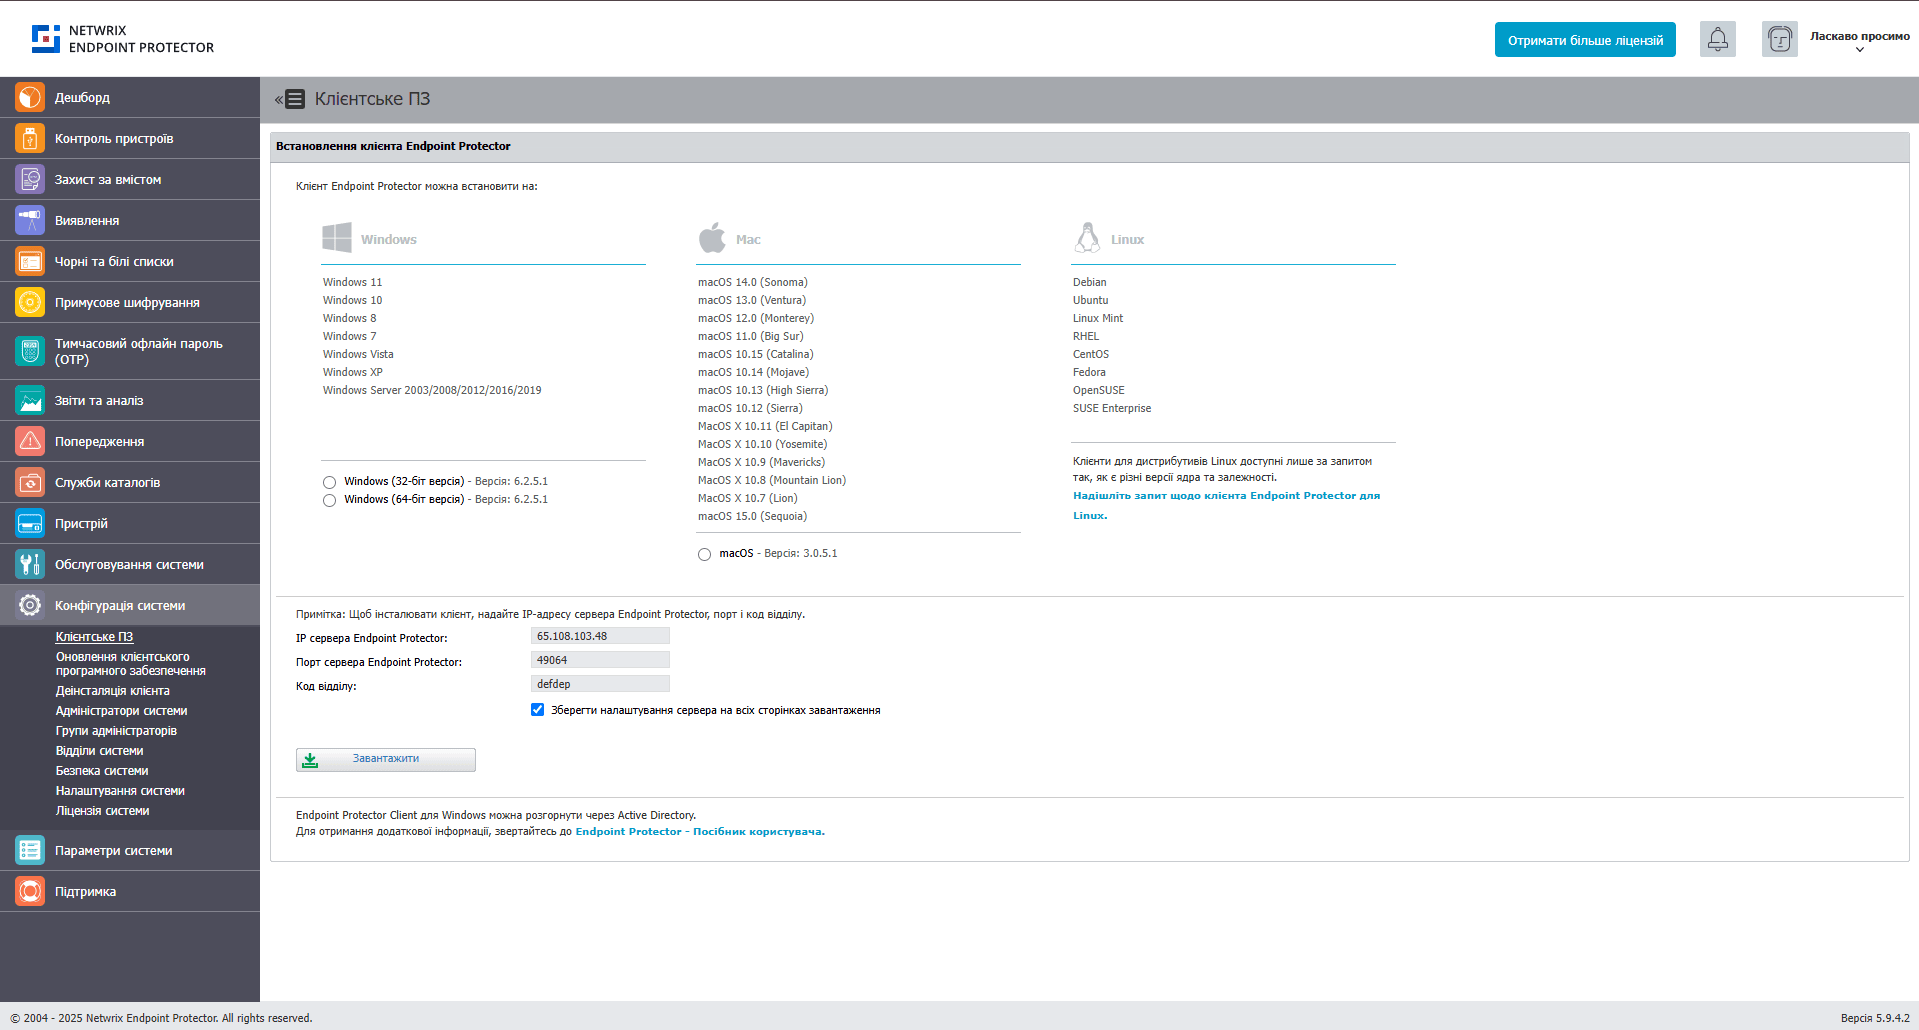Open the Захист за вмістом icon
The width and height of the screenshot is (1919, 1030).
coord(29,179)
